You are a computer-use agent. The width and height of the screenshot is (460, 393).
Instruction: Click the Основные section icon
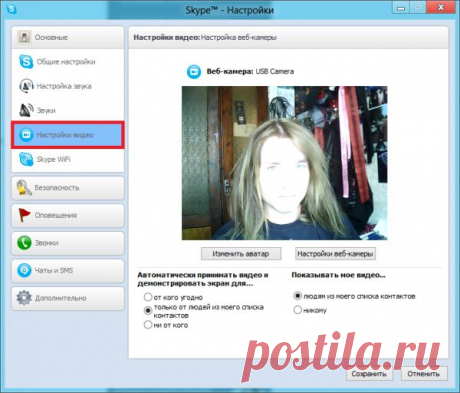(x=24, y=37)
